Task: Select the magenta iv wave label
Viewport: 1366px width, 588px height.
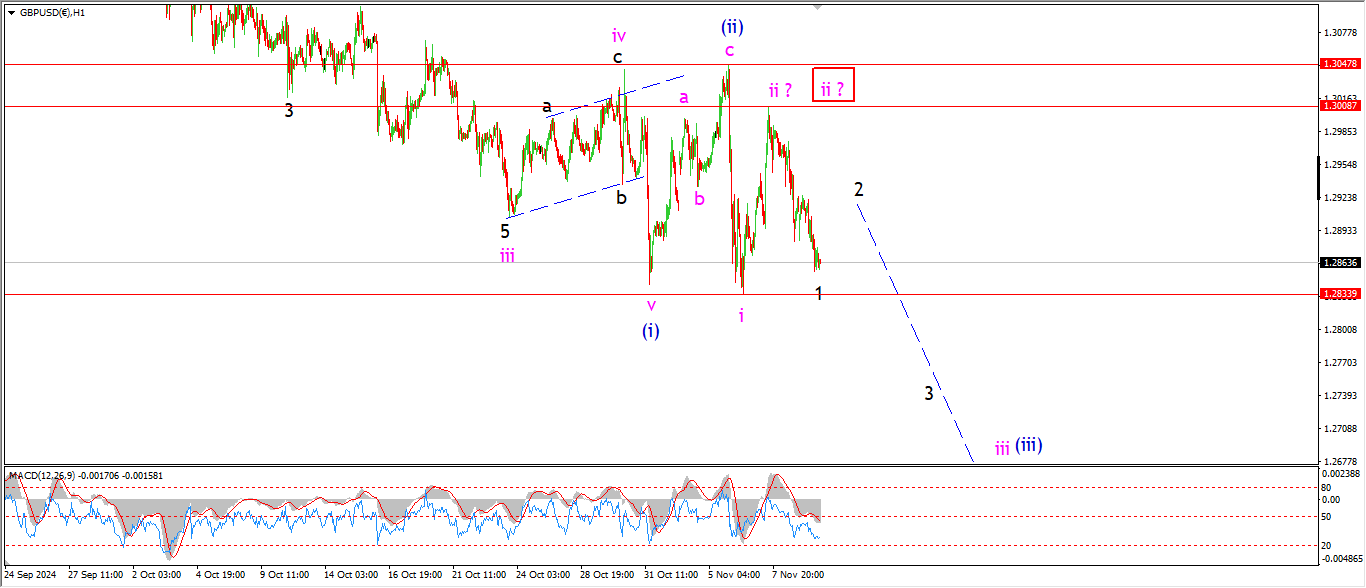Action: [620, 36]
